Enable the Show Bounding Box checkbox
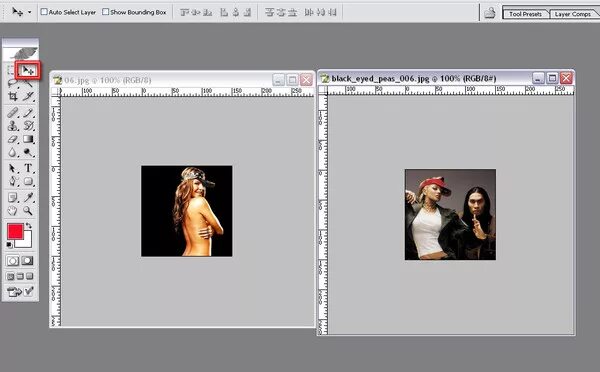Image resolution: width=600 pixels, height=372 pixels. (x=106, y=12)
